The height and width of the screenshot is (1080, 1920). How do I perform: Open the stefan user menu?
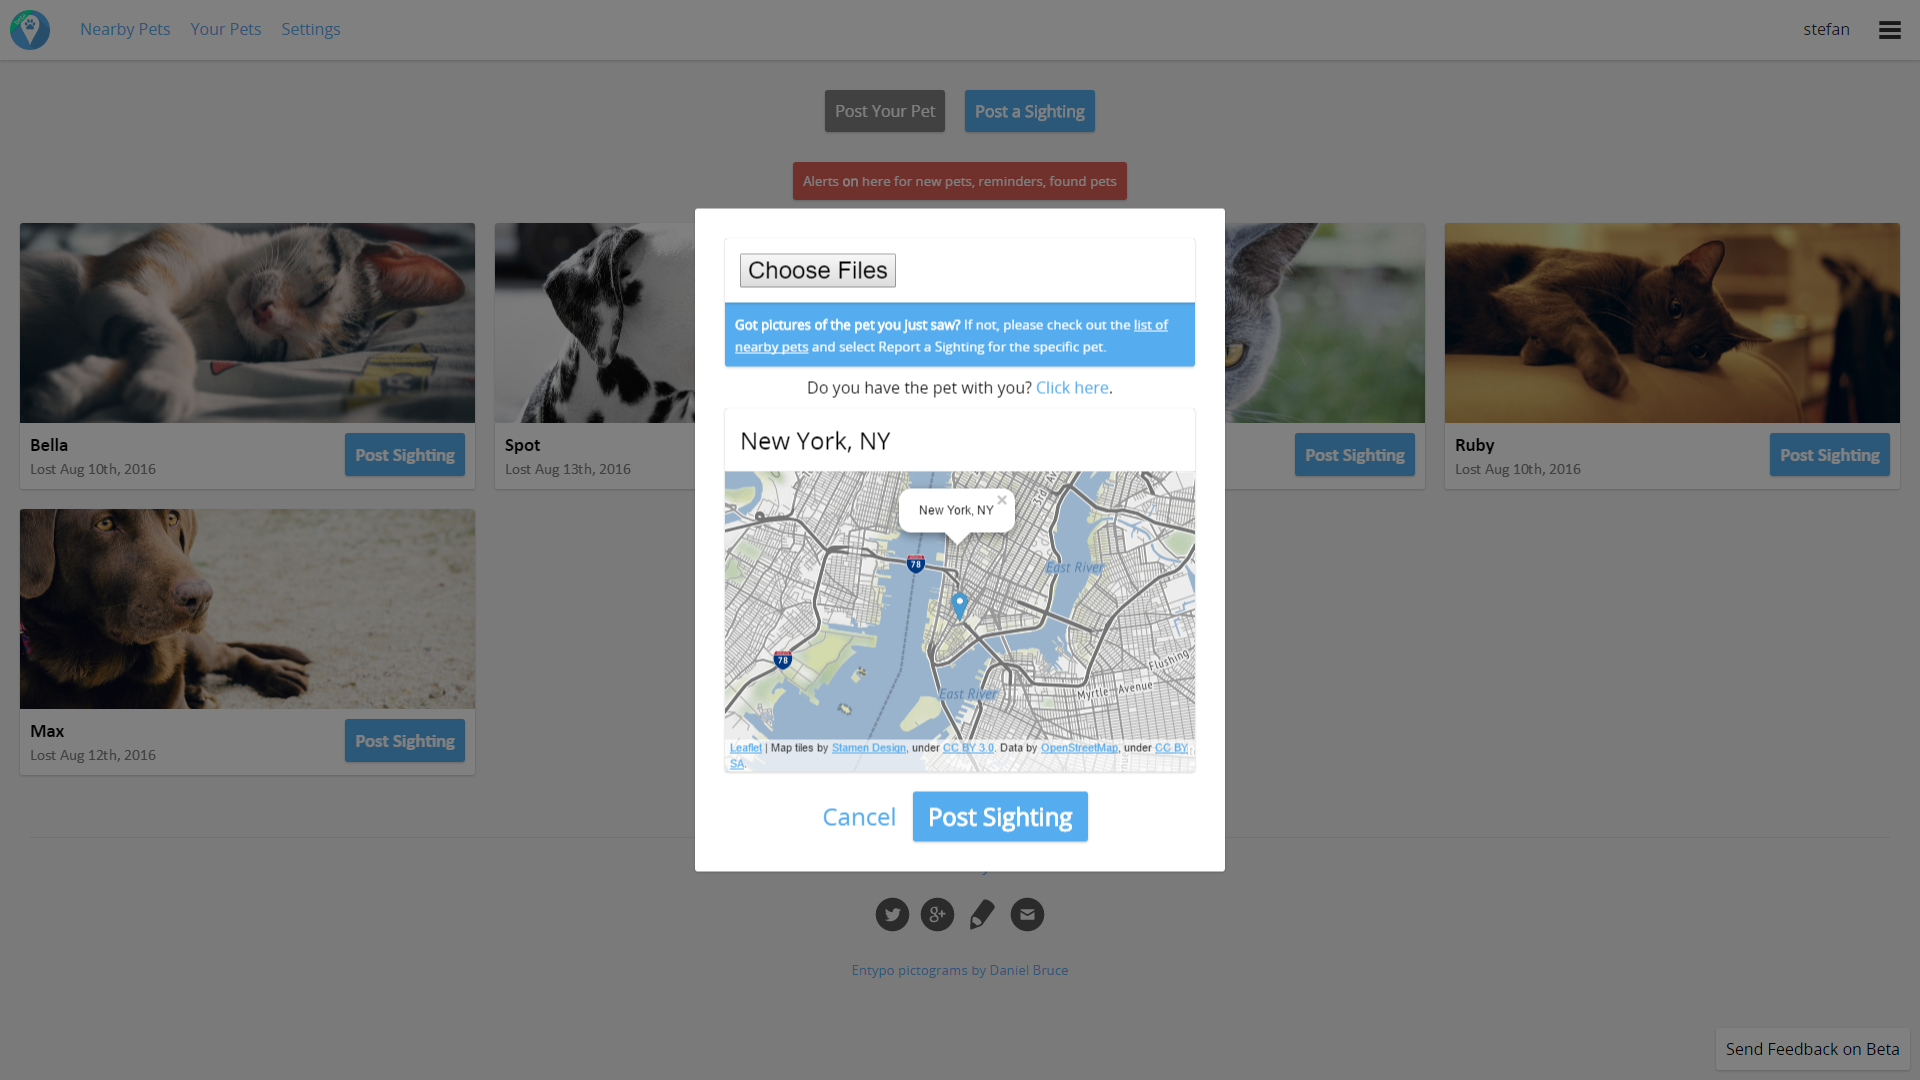click(x=1826, y=30)
